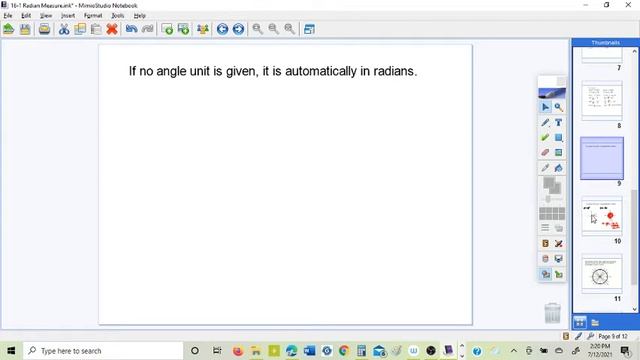Delete with the red X icon
This screenshot has width=640, height=360.
(112, 29)
